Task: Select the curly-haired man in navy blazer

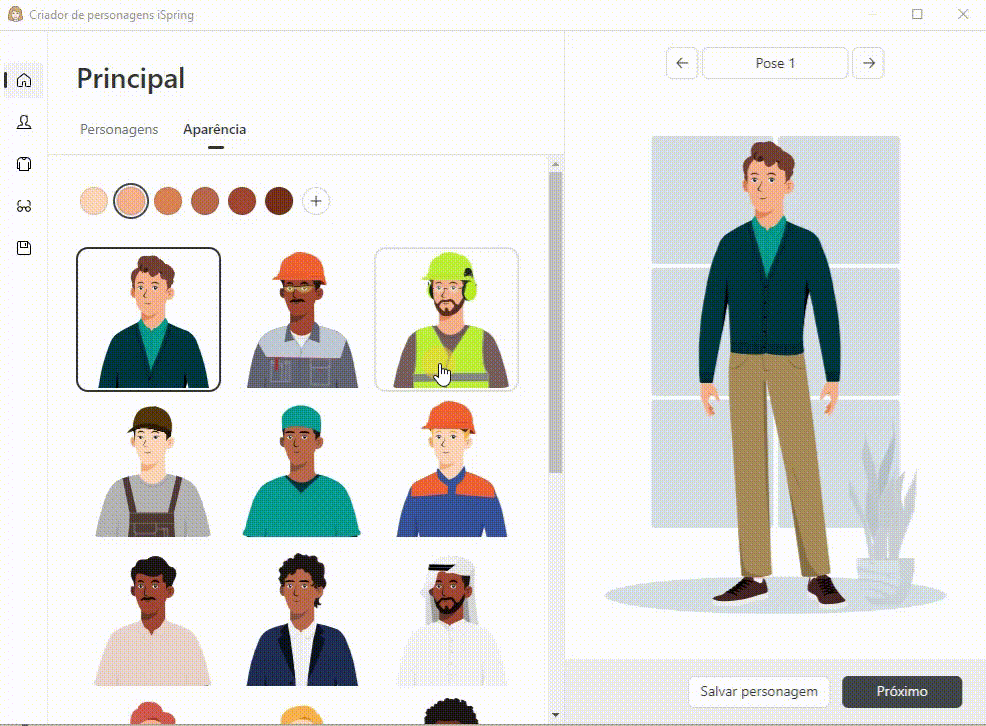Action: 302,619
